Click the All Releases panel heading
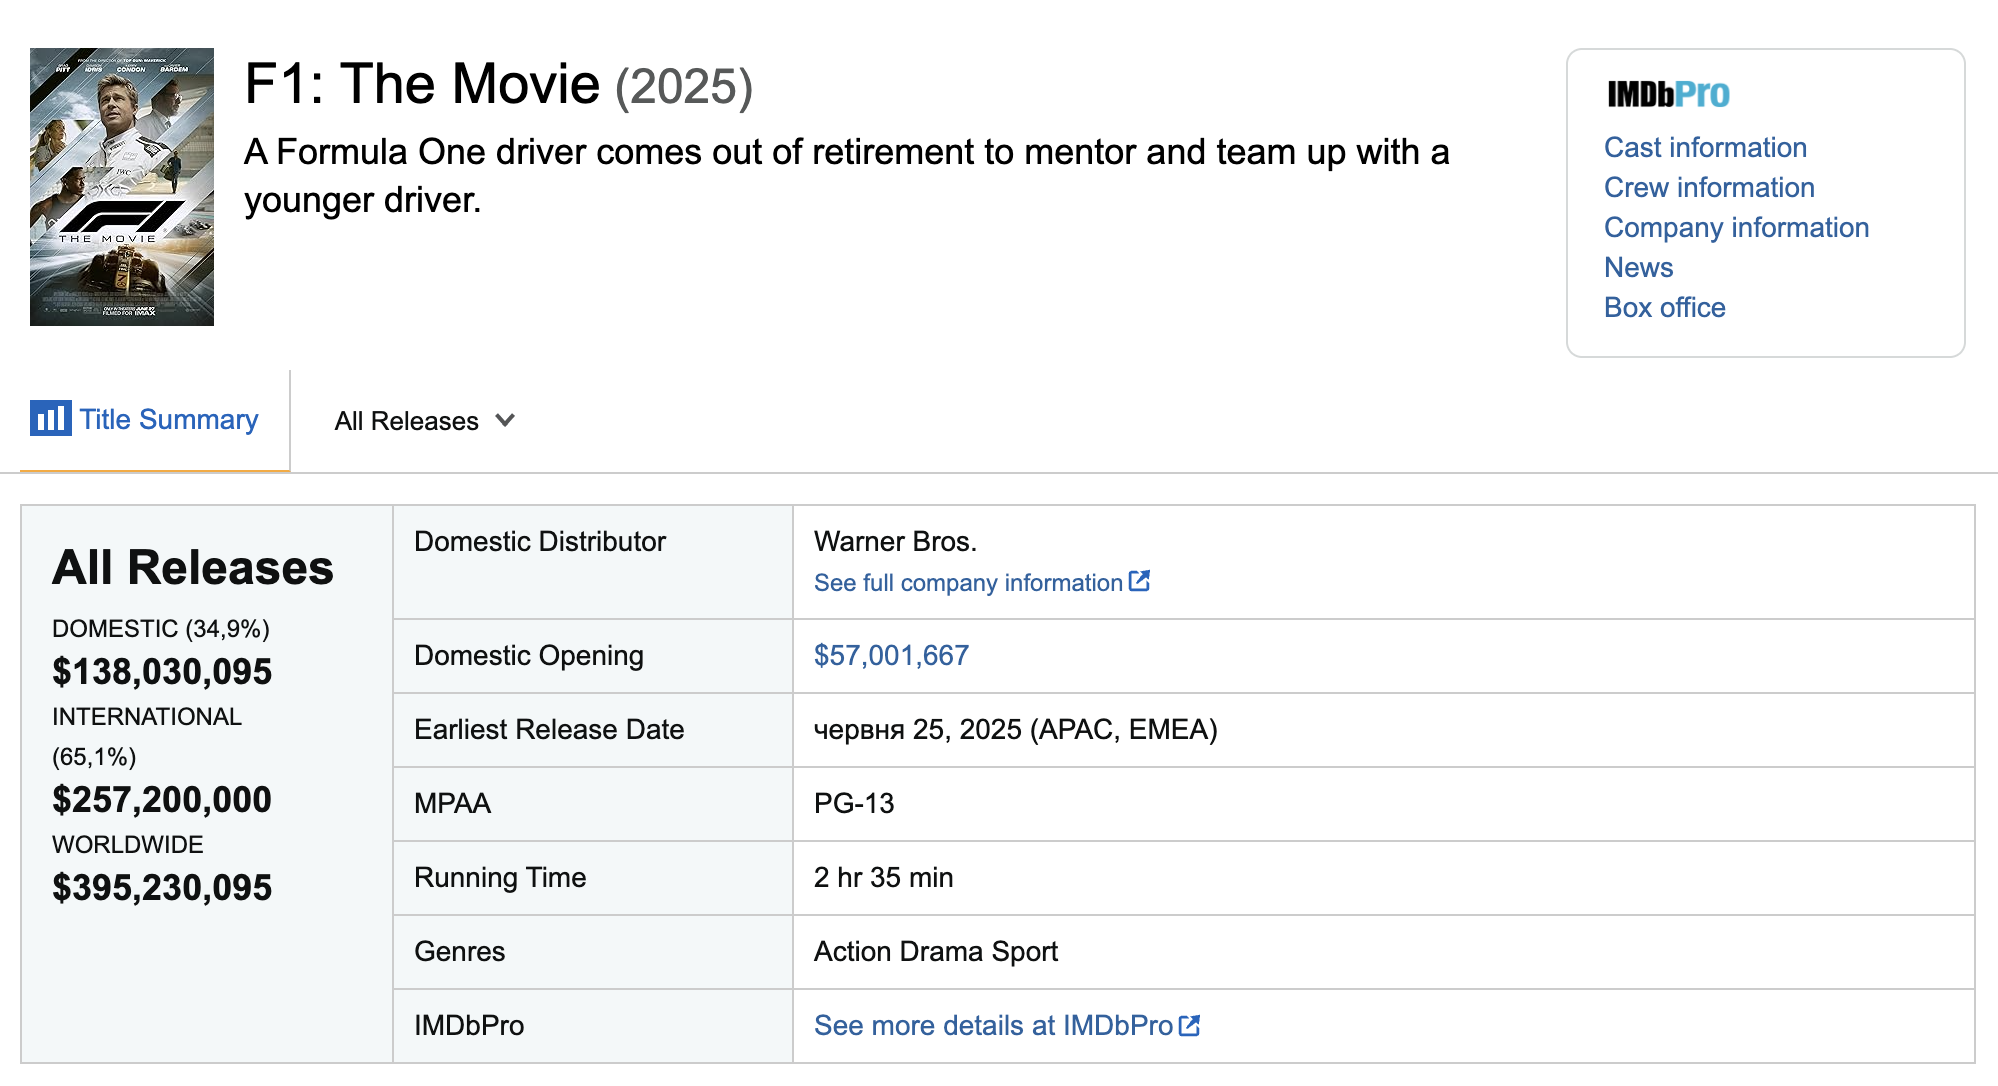This screenshot has width=1998, height=1086. pos(193,568)
